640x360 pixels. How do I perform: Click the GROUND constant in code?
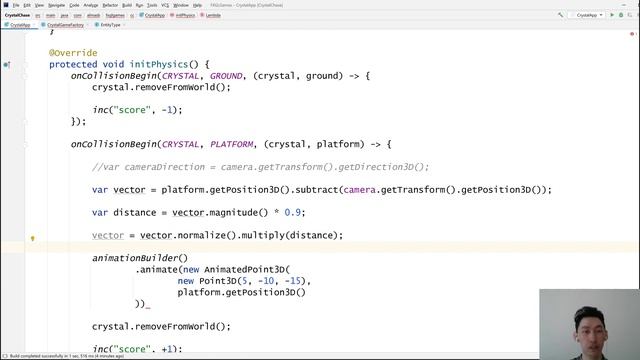click(x=226, y=76)
